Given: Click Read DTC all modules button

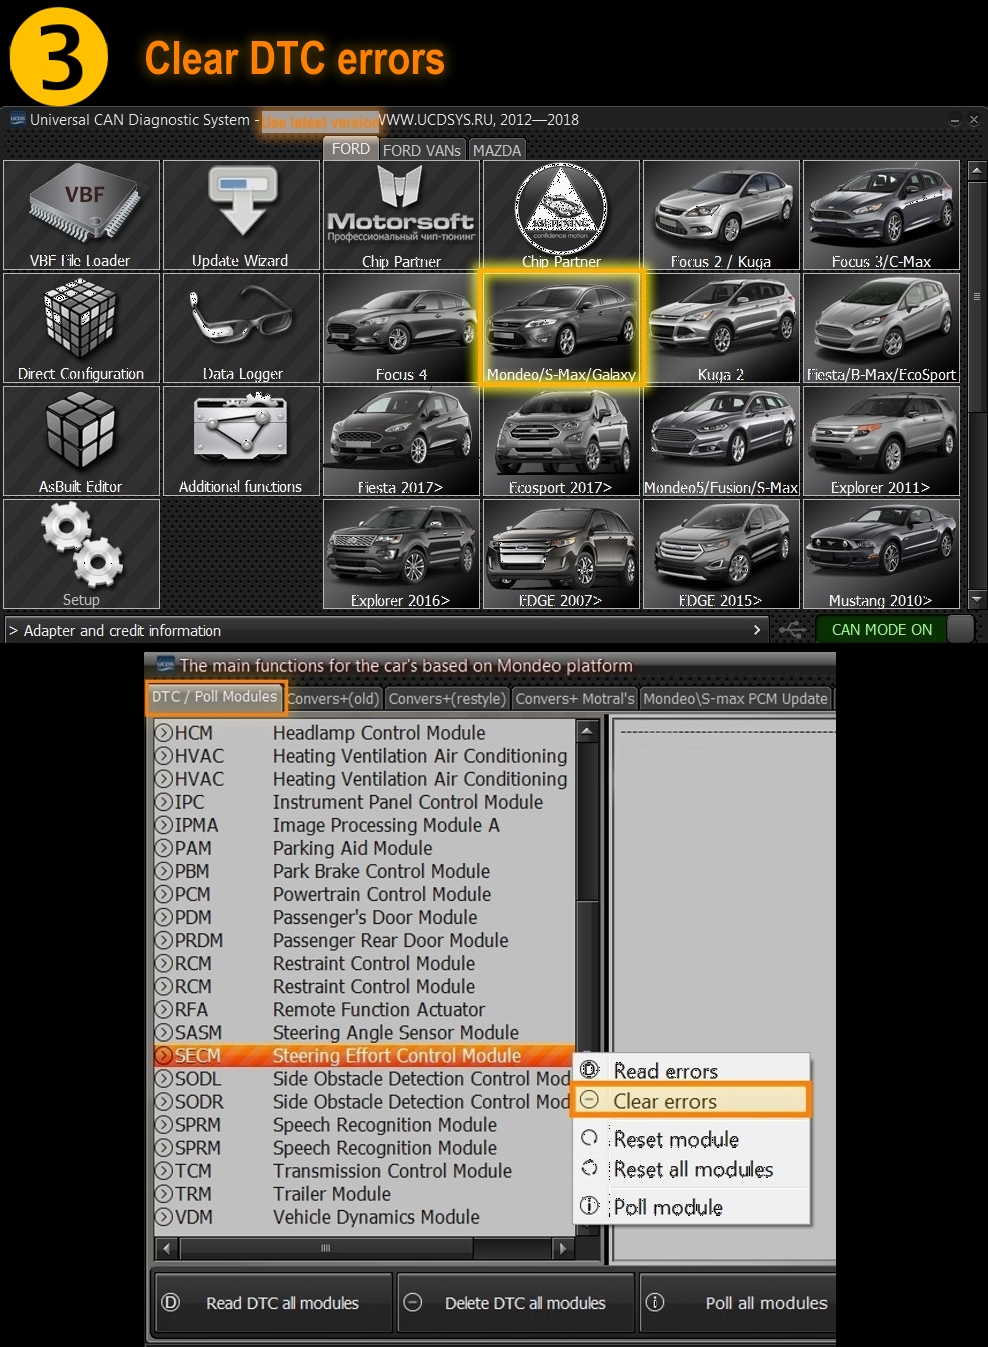Looking at the screenshot, I should pyautogui.click(x=272, y=1303).
